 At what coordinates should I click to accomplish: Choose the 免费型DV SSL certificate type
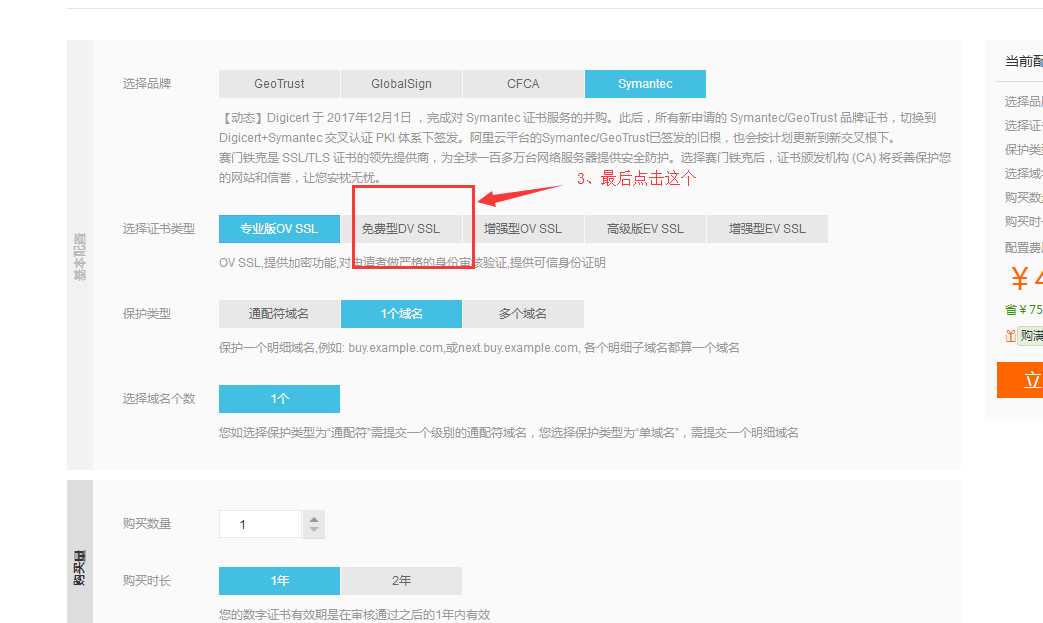tap(401, 229)
